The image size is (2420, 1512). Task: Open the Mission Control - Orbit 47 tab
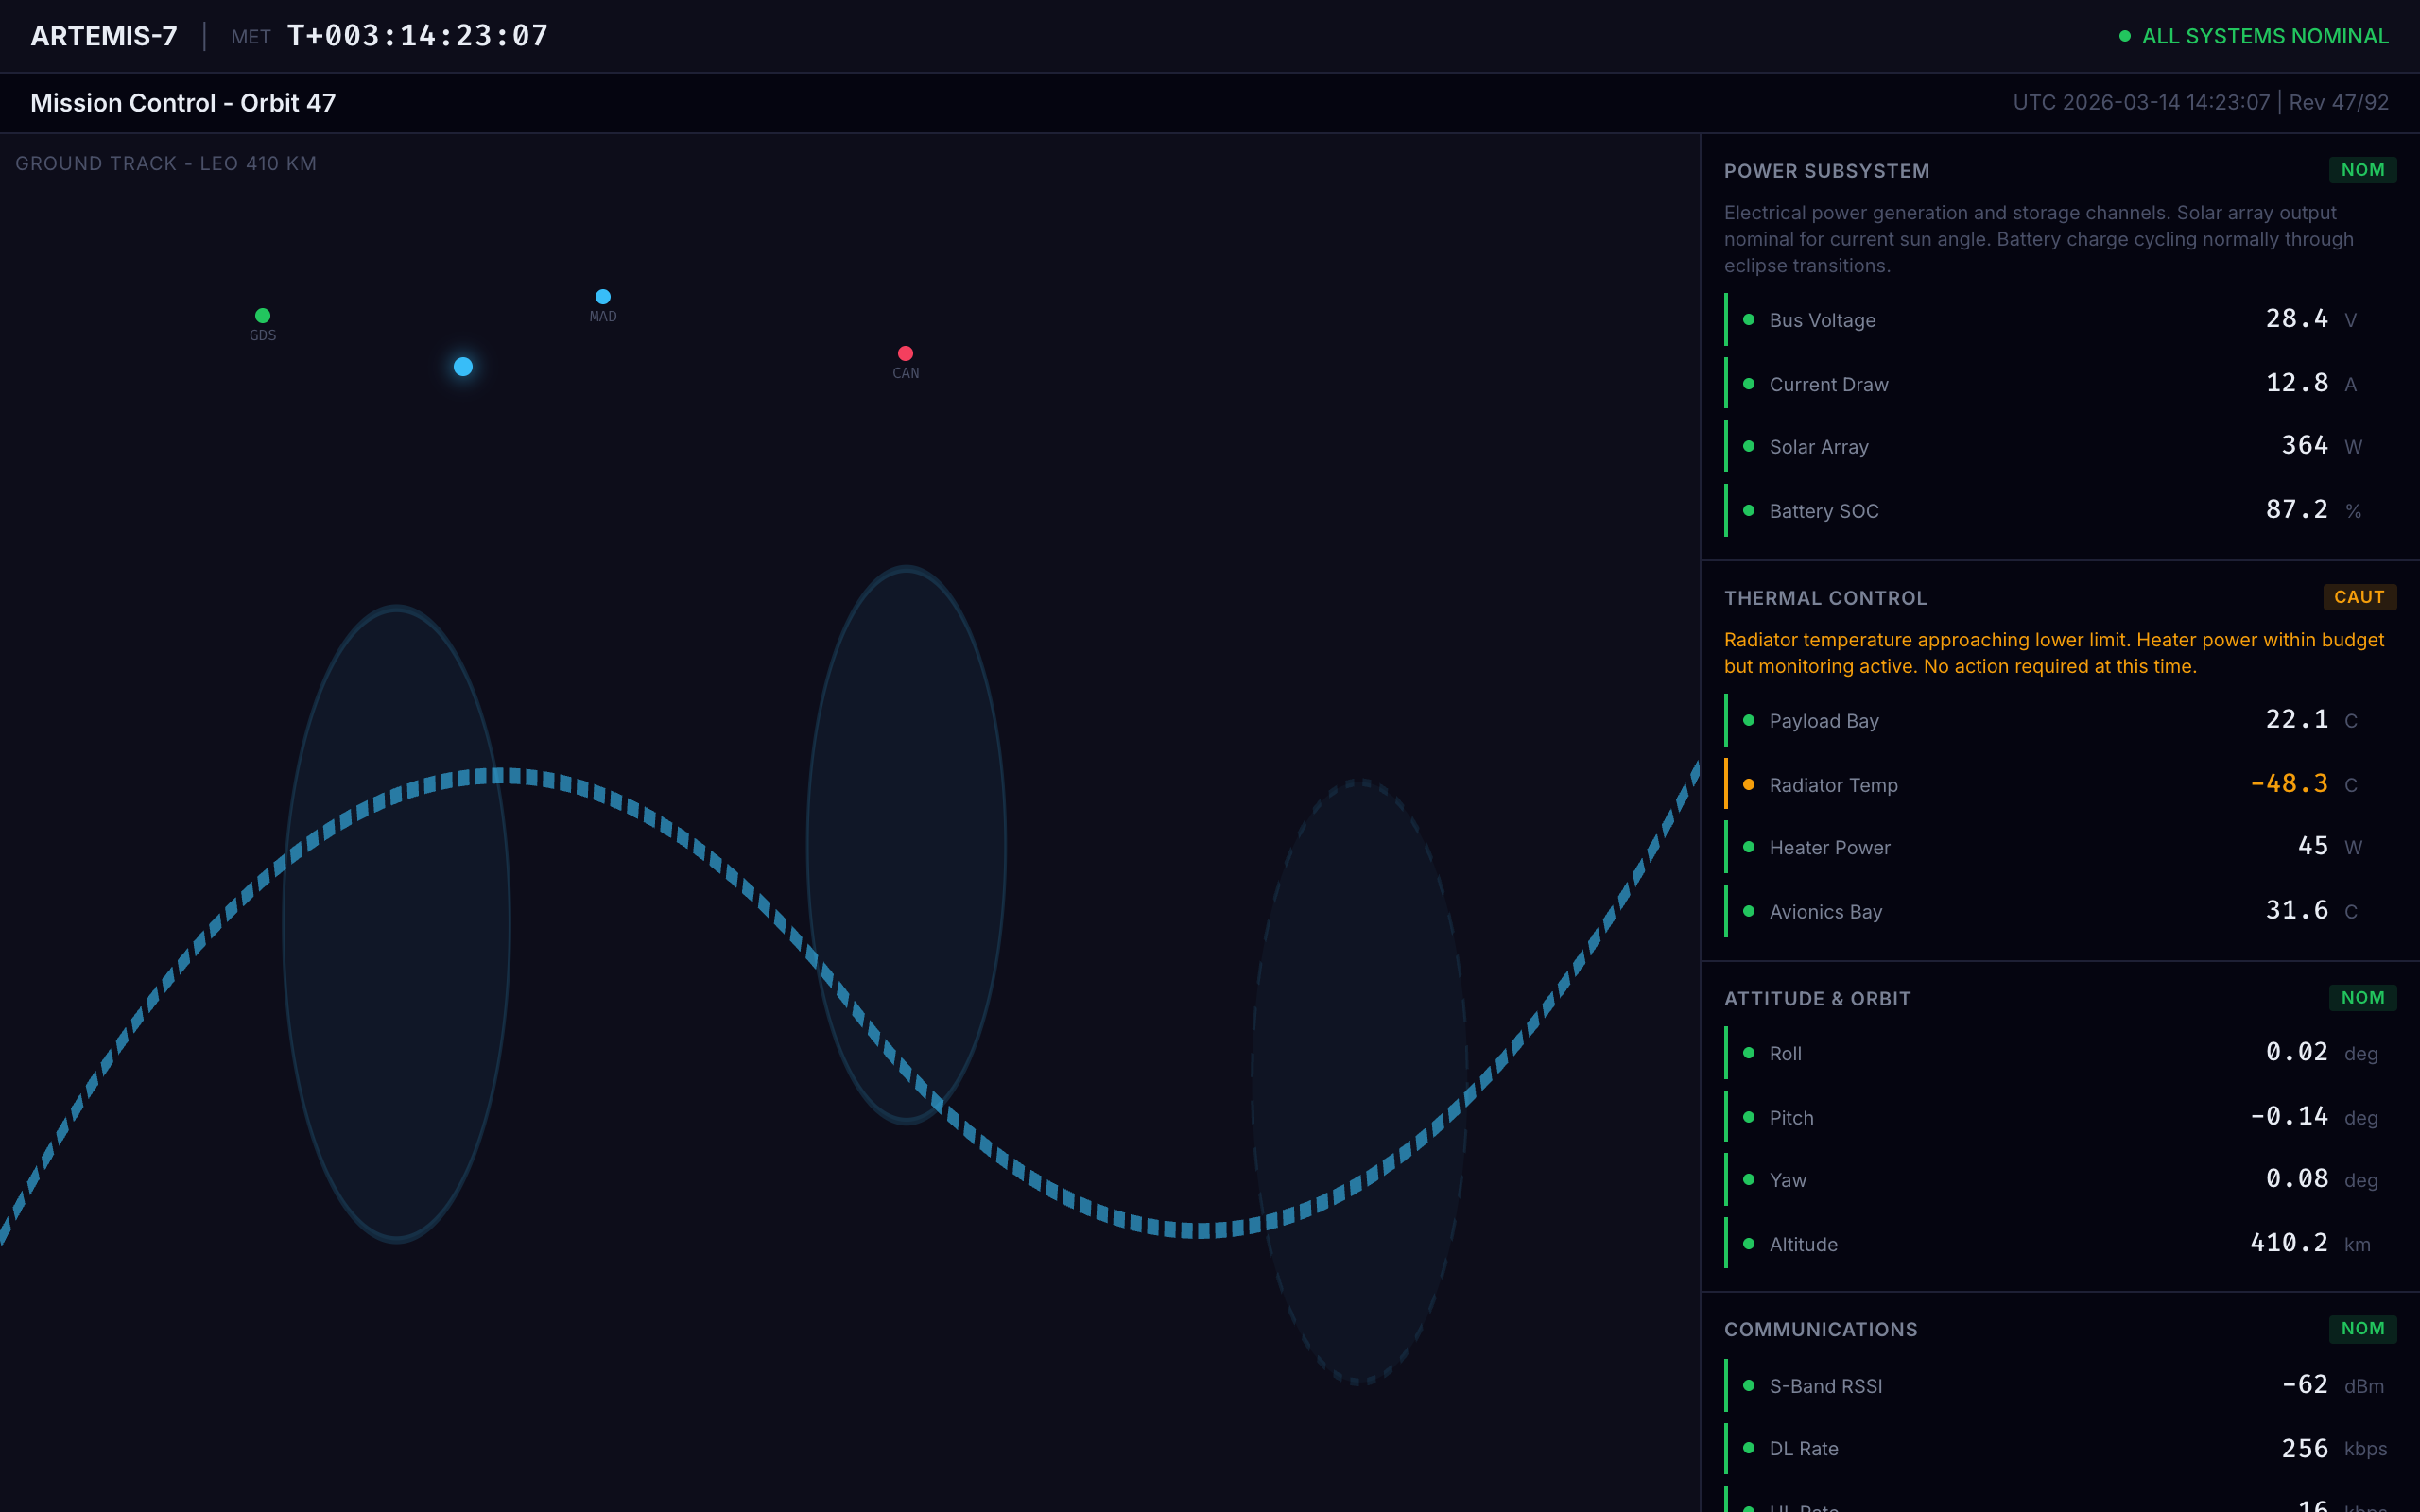point(184,102)
